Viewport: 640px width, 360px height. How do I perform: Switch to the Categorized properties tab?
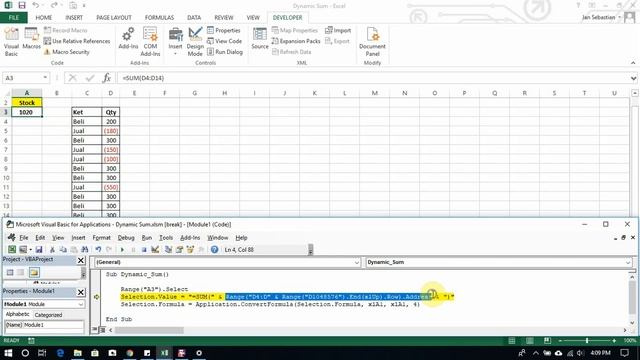pyautogui.click(x=48, y=315)
